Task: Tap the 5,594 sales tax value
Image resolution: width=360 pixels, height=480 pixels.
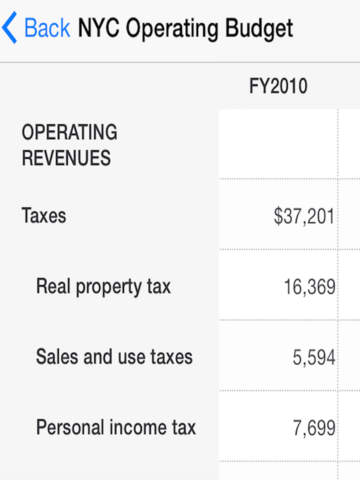Action: tap(314, 358)
